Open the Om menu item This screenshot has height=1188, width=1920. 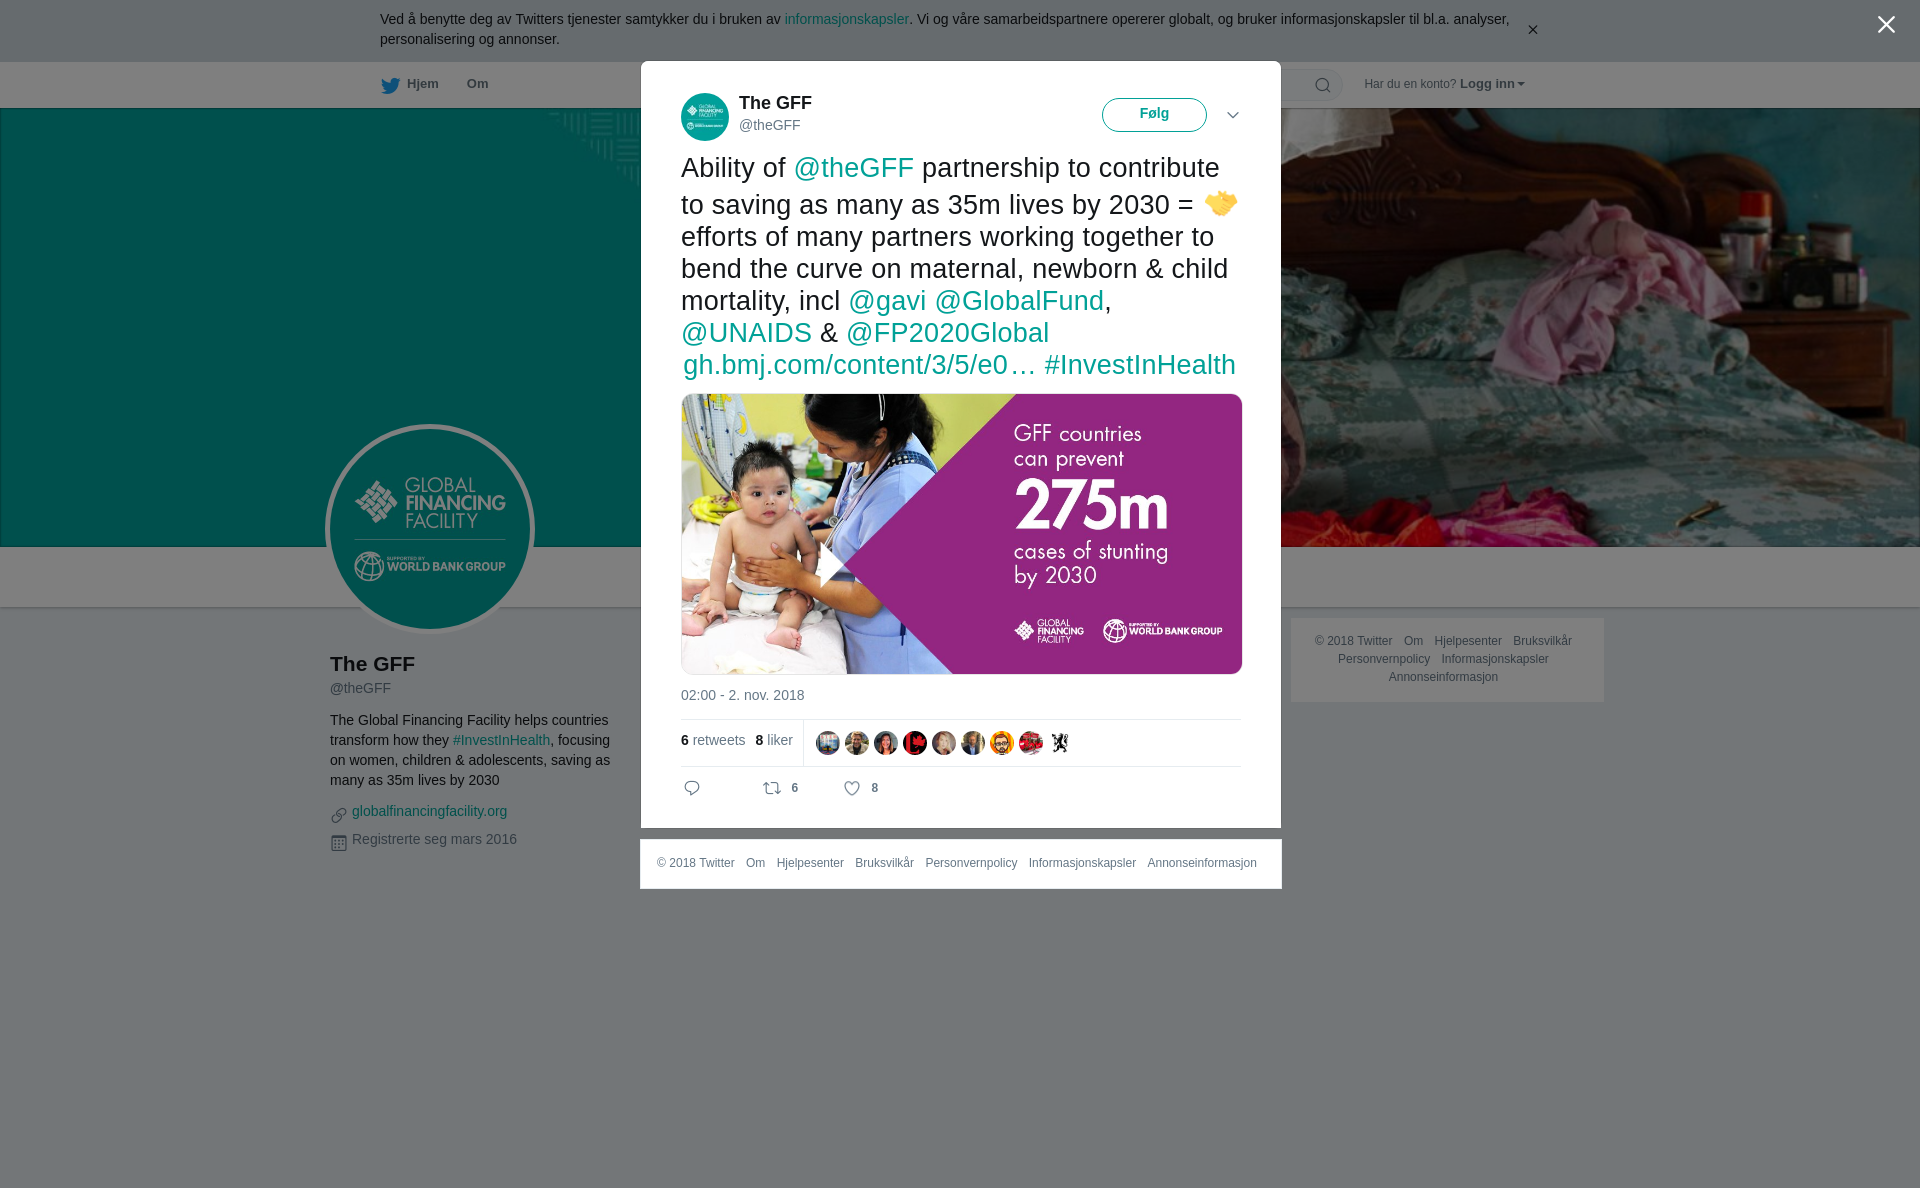477,84
